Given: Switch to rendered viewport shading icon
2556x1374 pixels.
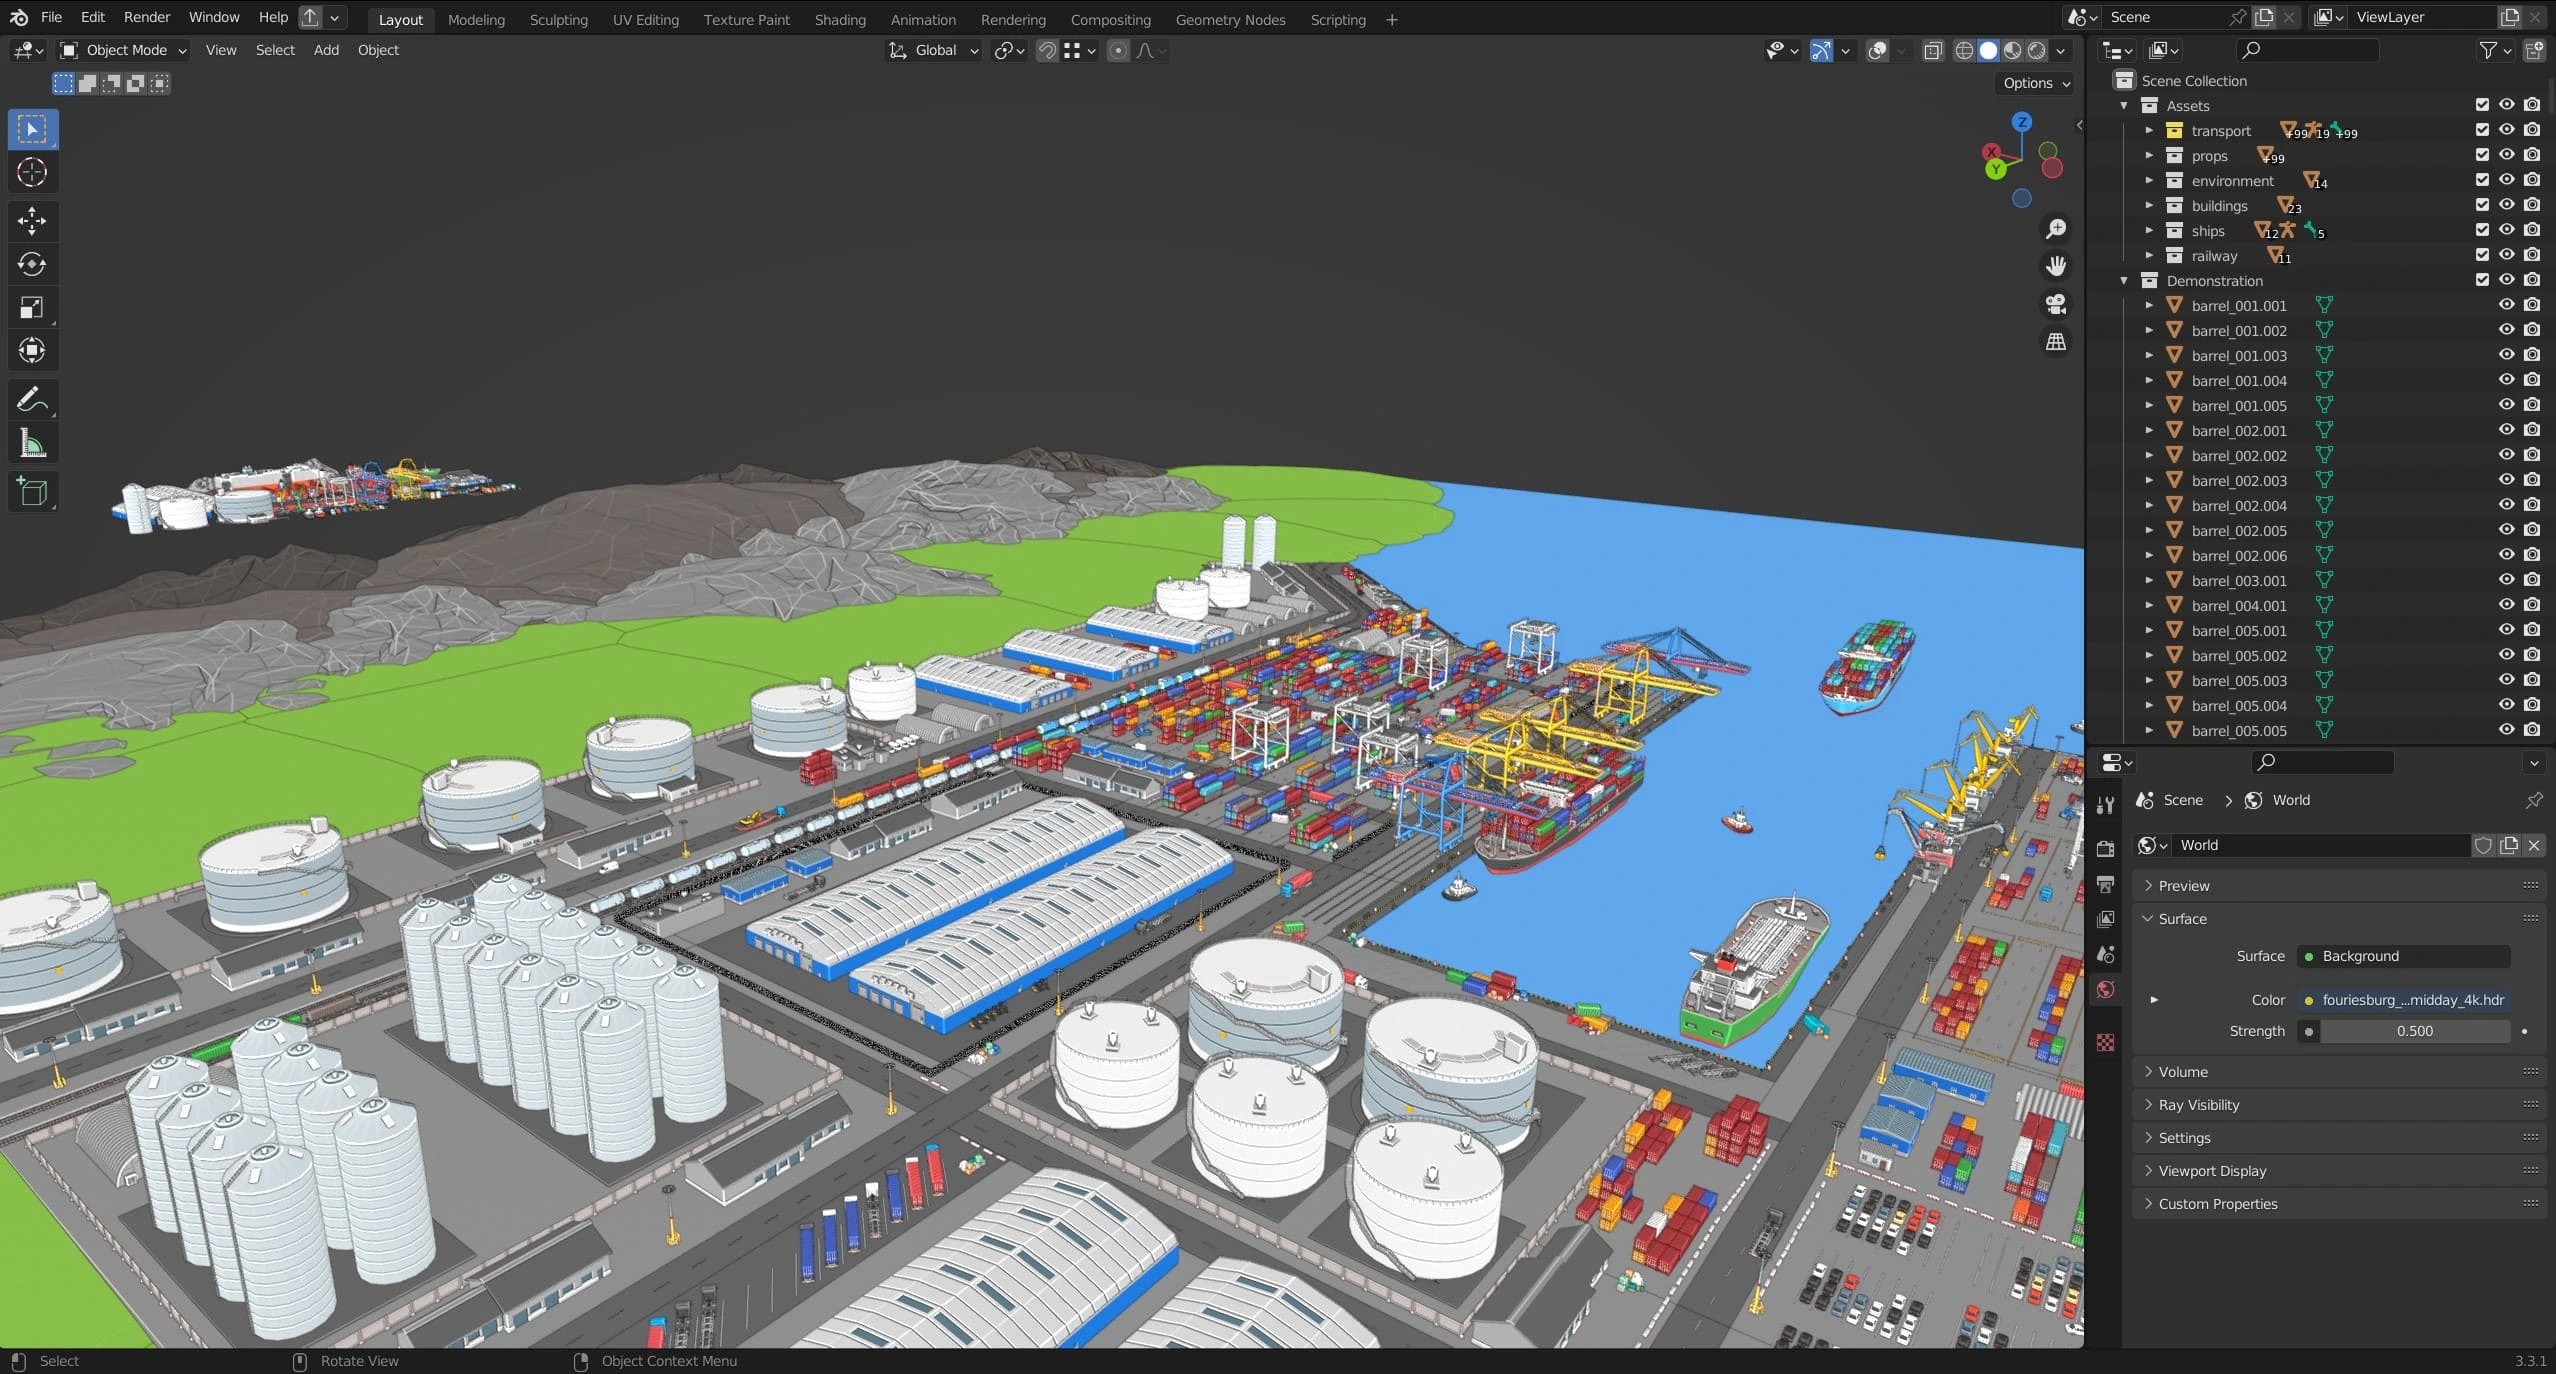Looking at the screenshot, I should point(2036,50).
